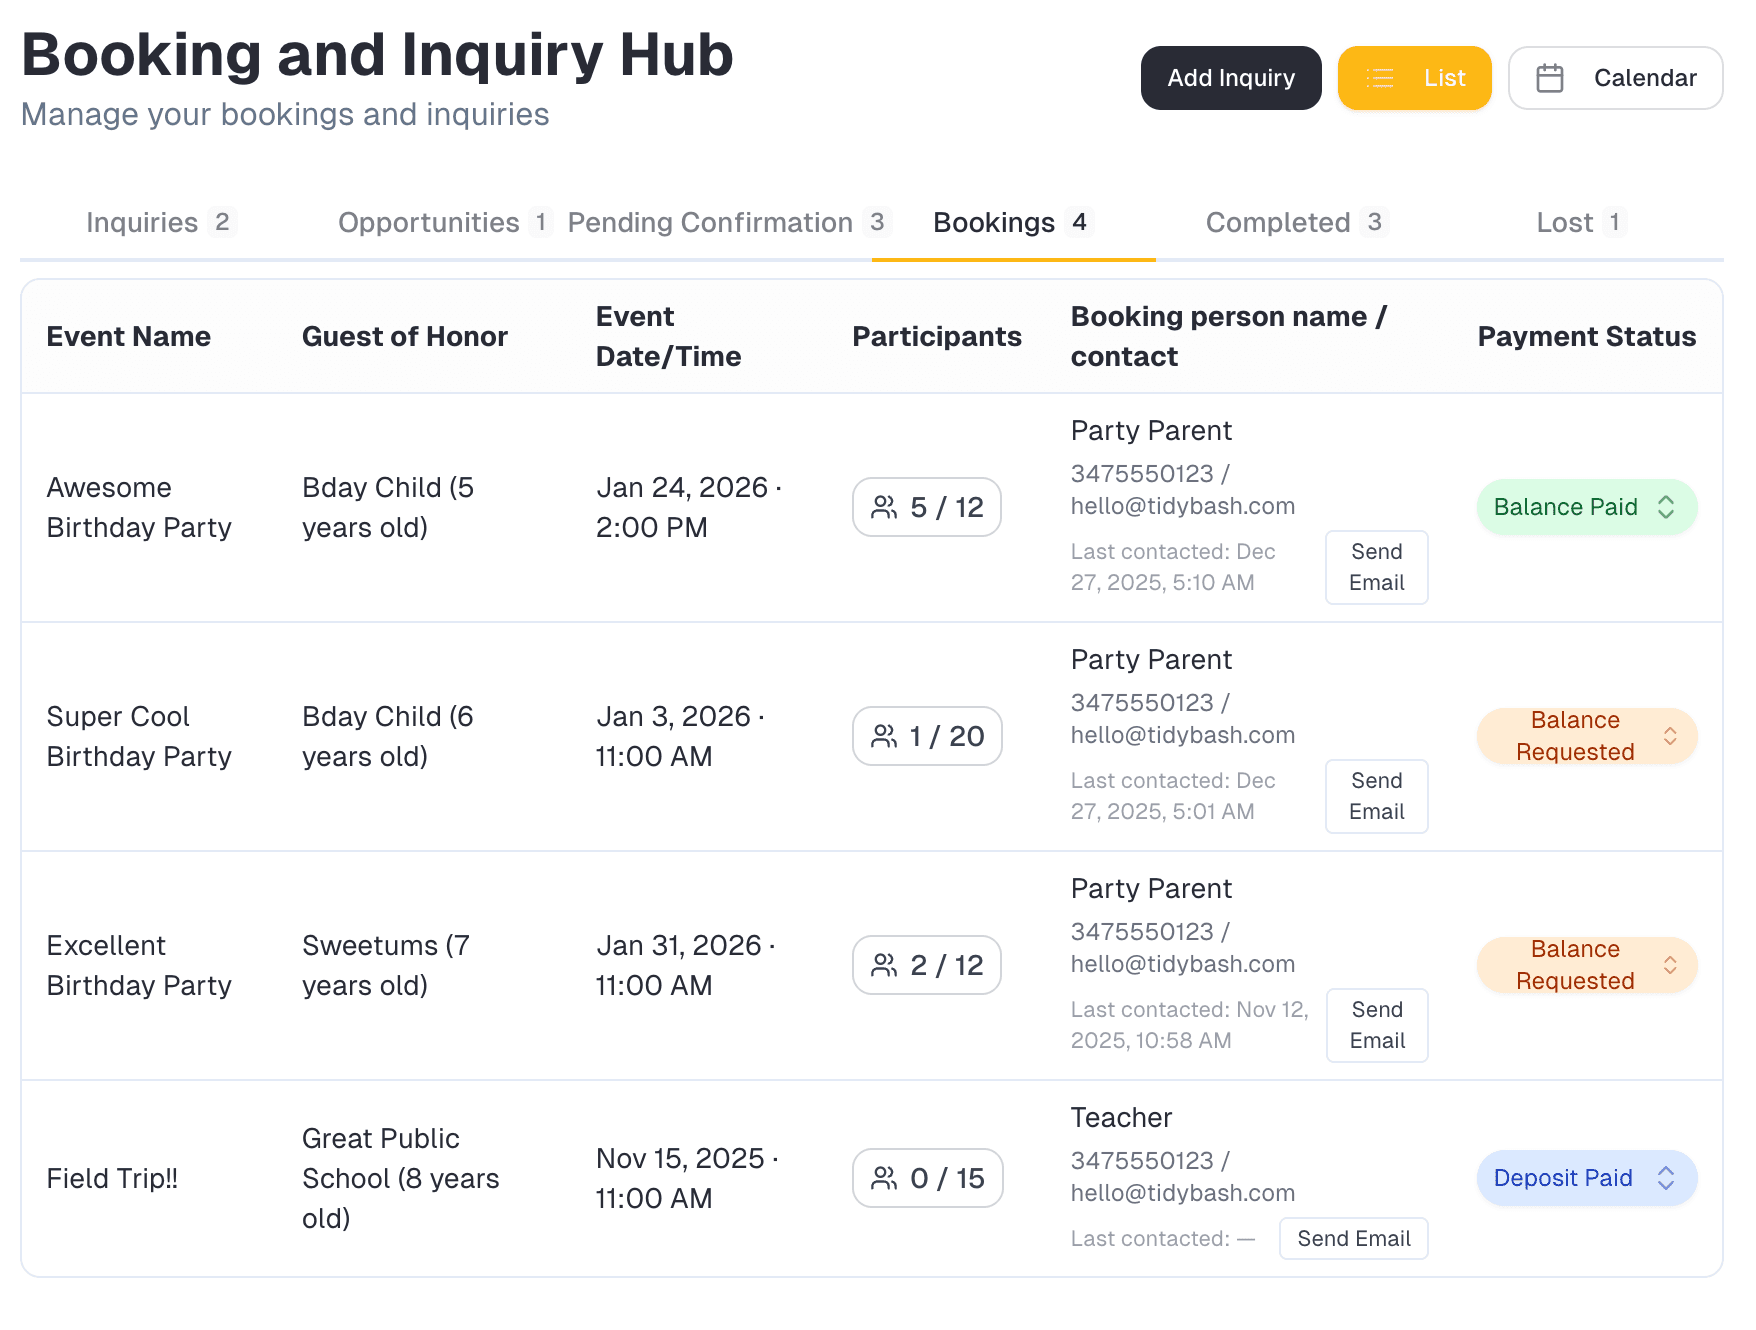Click participants icon for Awesome Birthday Party
This screenshot has height=1330, width=1756.
[882, 507]
